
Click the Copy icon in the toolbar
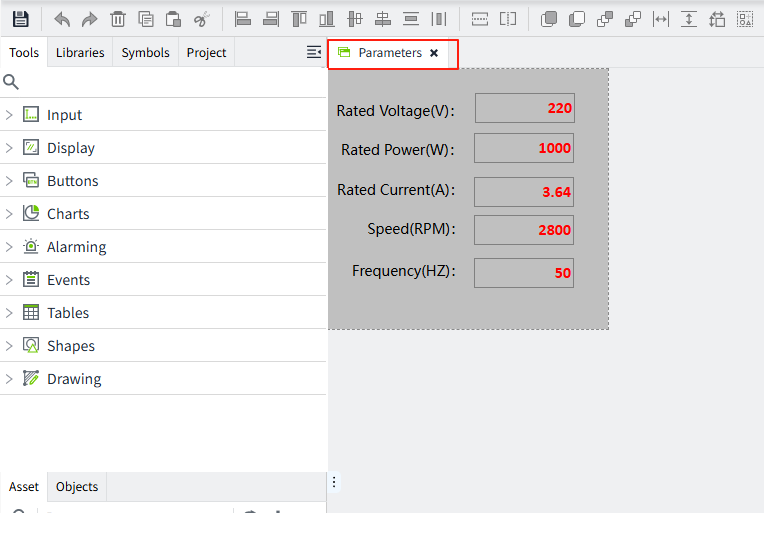point(145,19)
